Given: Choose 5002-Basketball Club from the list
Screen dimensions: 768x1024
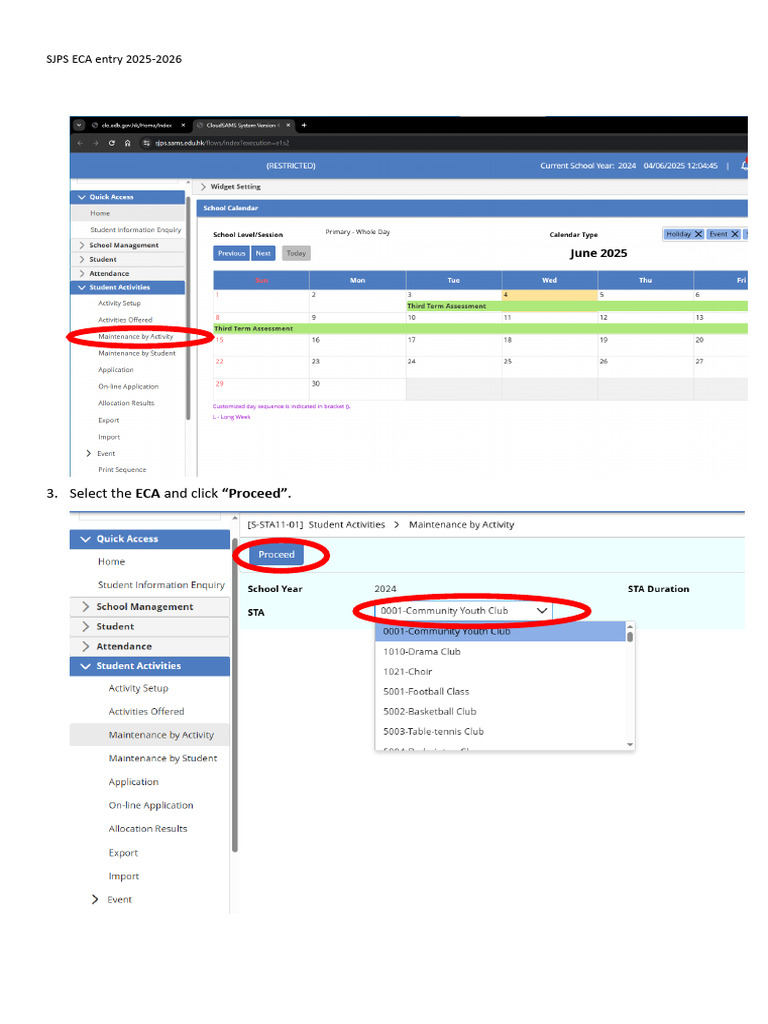Looking at the screenshot, I should click(500, 711).
